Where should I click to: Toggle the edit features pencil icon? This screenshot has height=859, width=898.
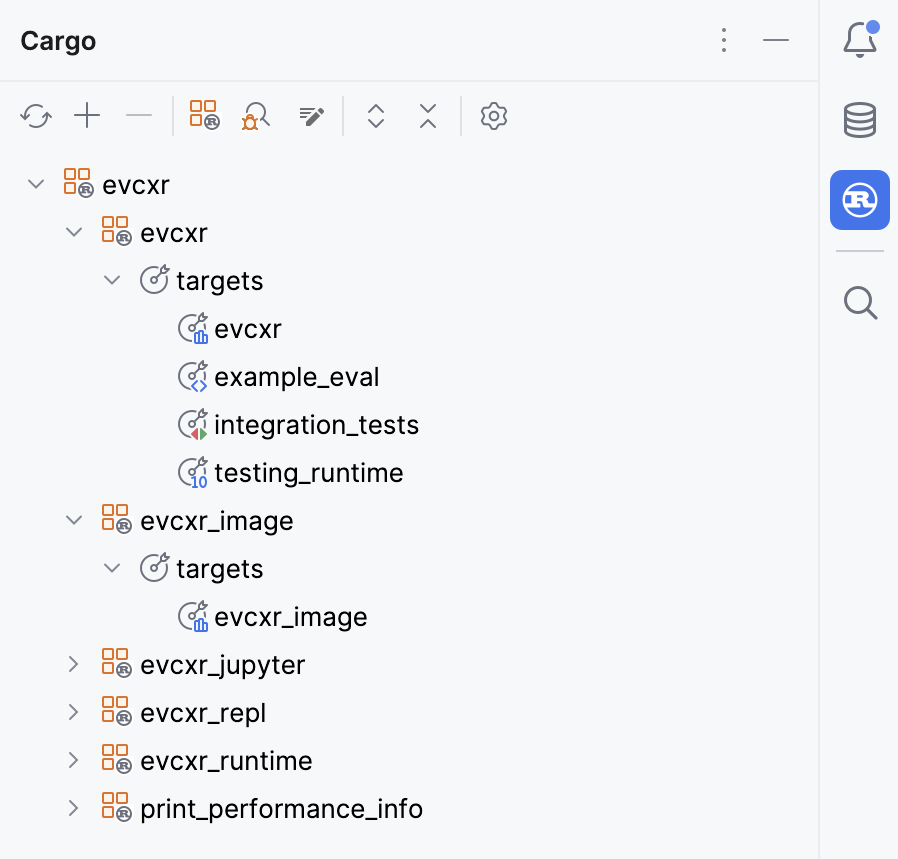click(x=311, y=116)
